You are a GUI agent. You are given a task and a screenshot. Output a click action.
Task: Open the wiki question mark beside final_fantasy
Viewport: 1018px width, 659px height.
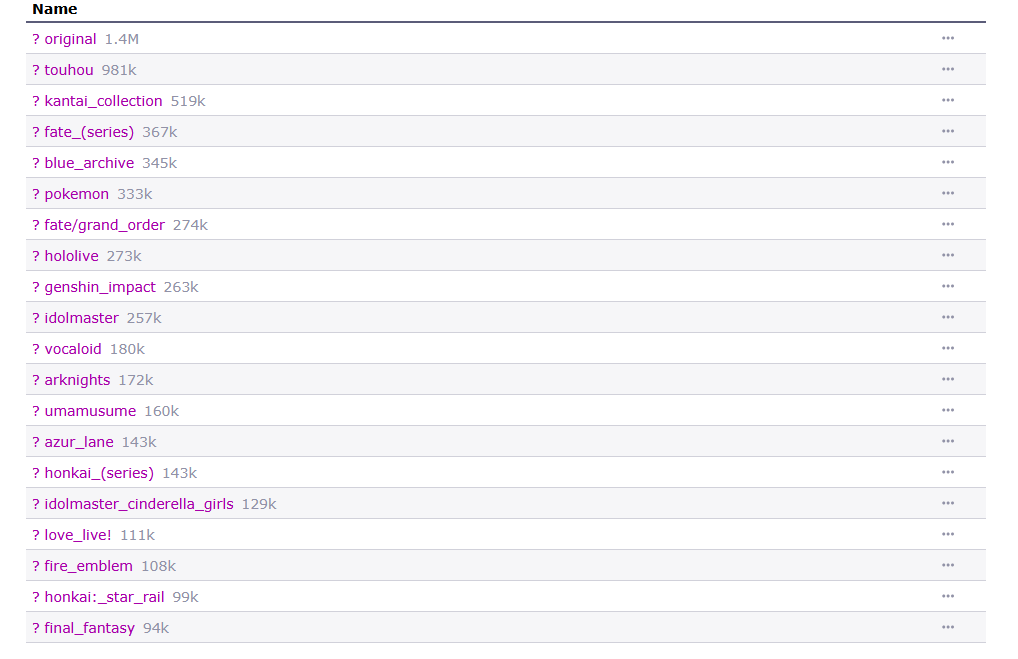click(36, 628)
